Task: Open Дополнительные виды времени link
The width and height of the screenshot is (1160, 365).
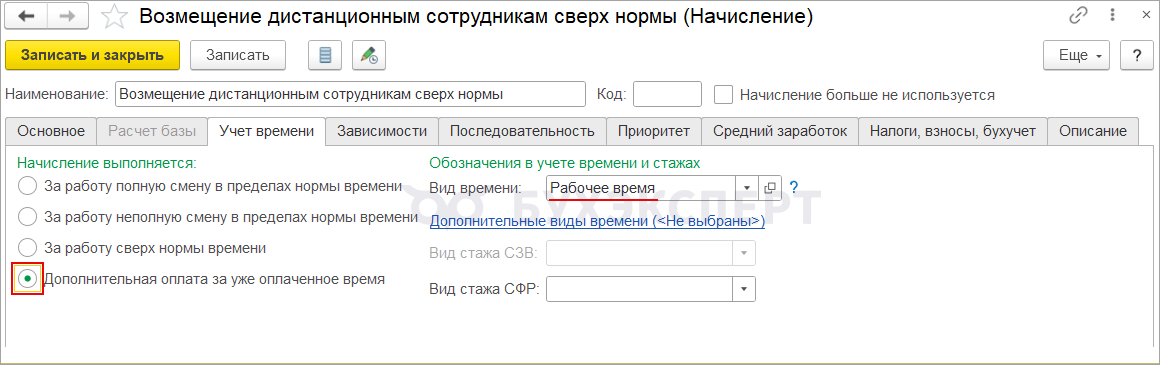Action: click(x=597, y=221)
